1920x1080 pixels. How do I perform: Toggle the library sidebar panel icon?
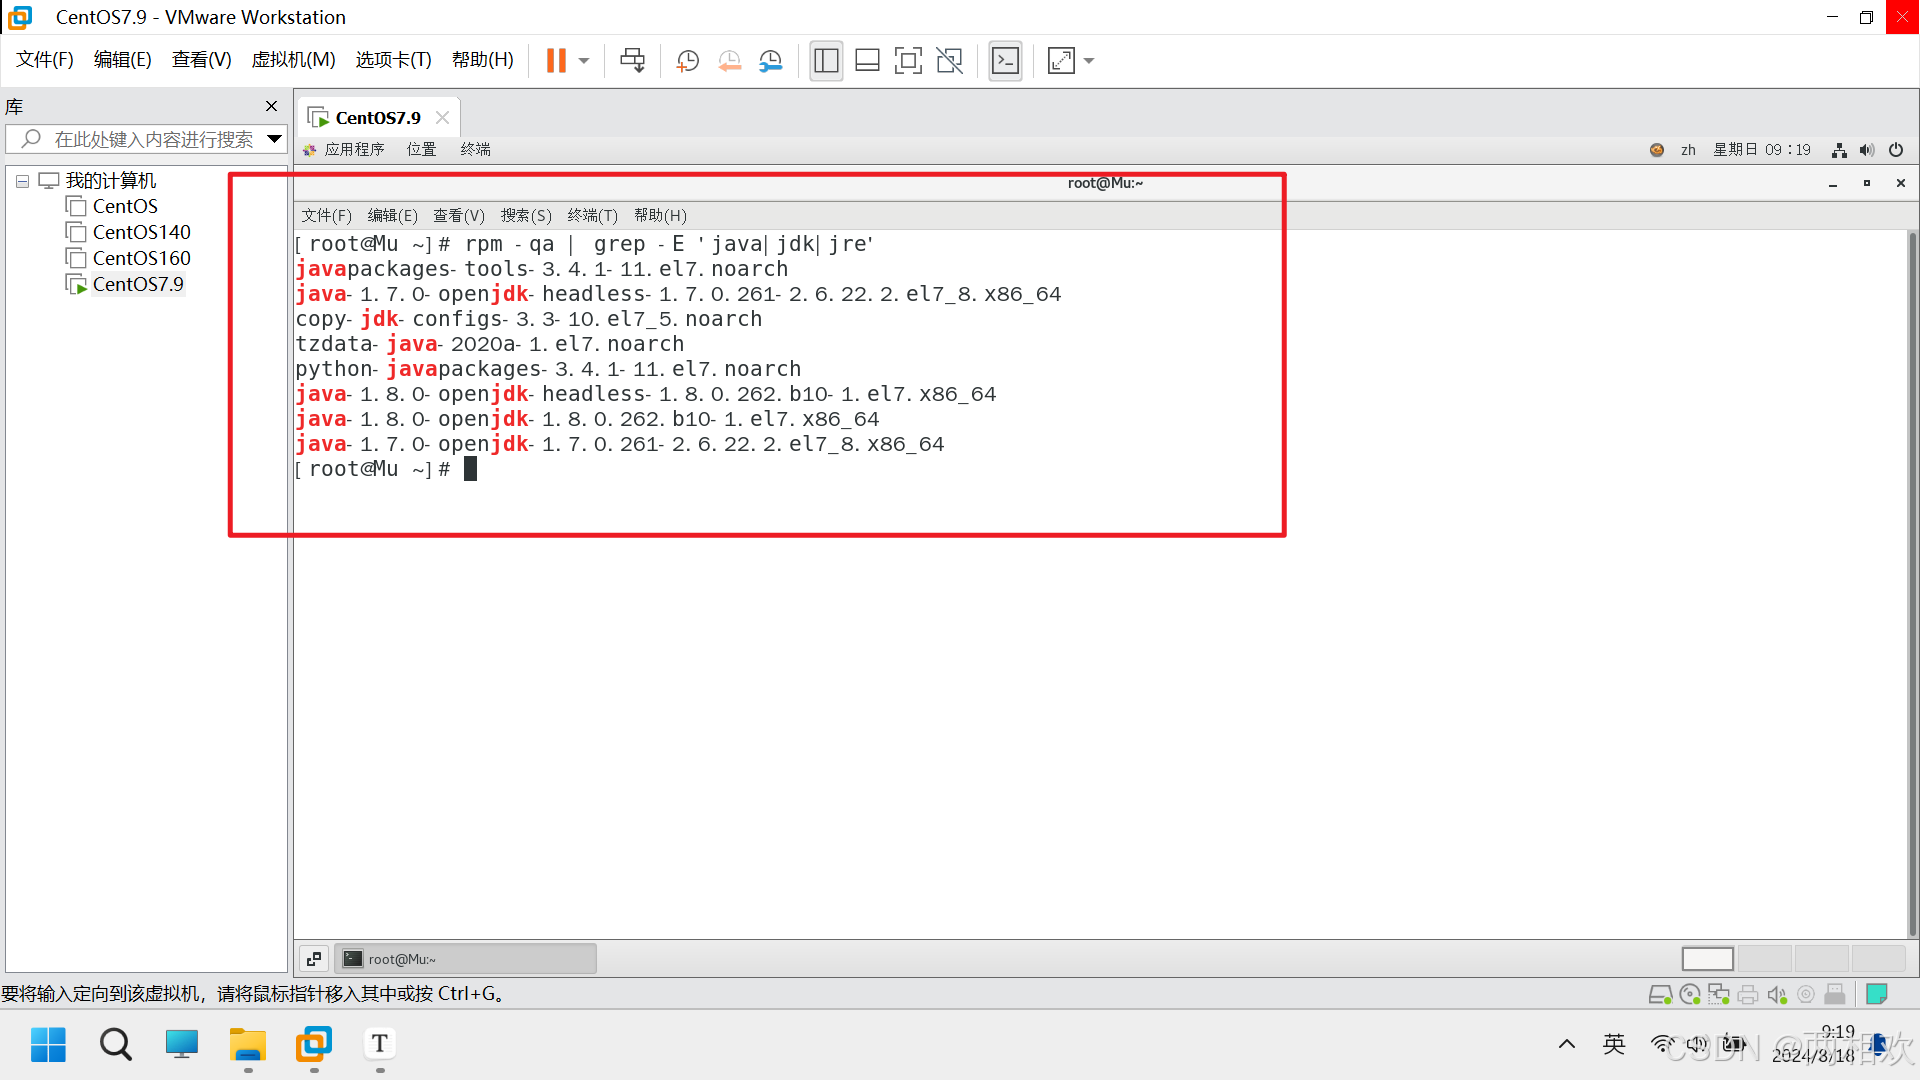point(826,61)
